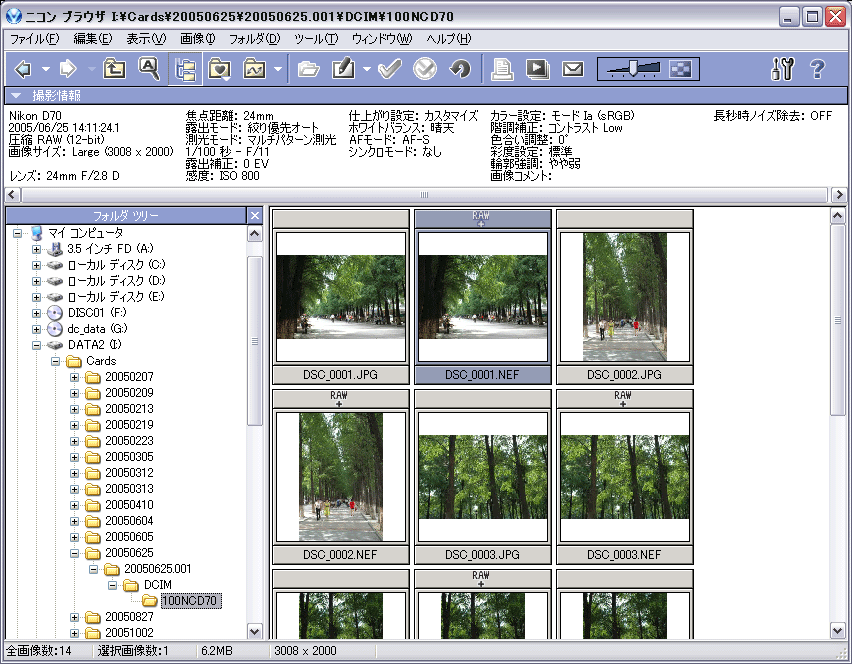Open the favorite folders heart icon
Screen dimensions: 852x664
(219, 69)
